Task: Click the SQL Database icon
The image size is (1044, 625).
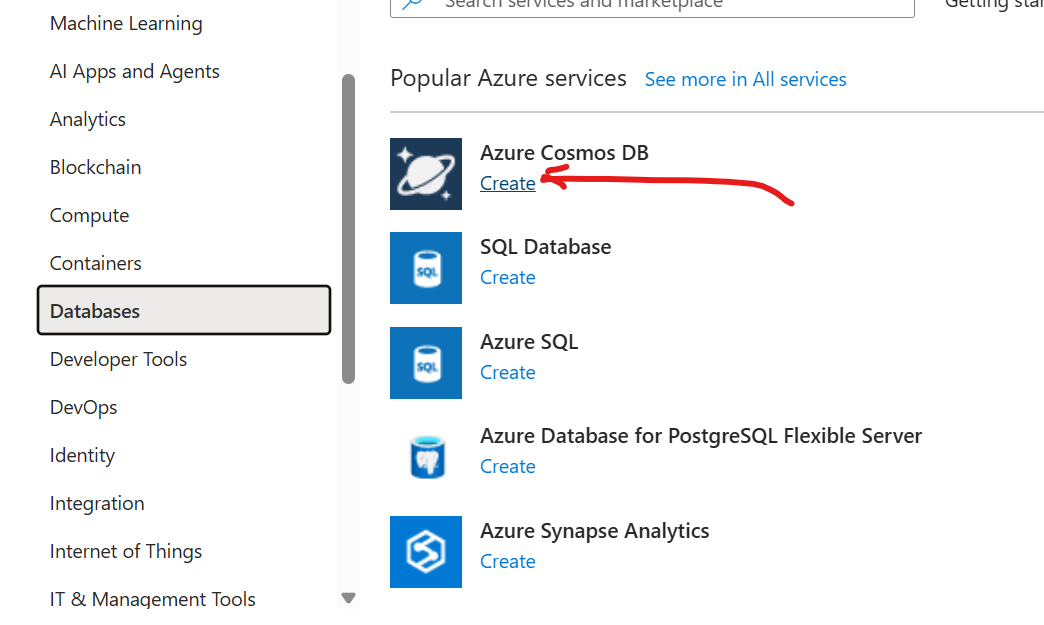Action: coord(426,268)
